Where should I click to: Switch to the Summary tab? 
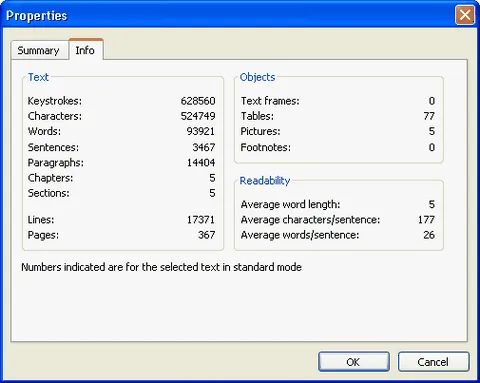click(x=40, y=51)
